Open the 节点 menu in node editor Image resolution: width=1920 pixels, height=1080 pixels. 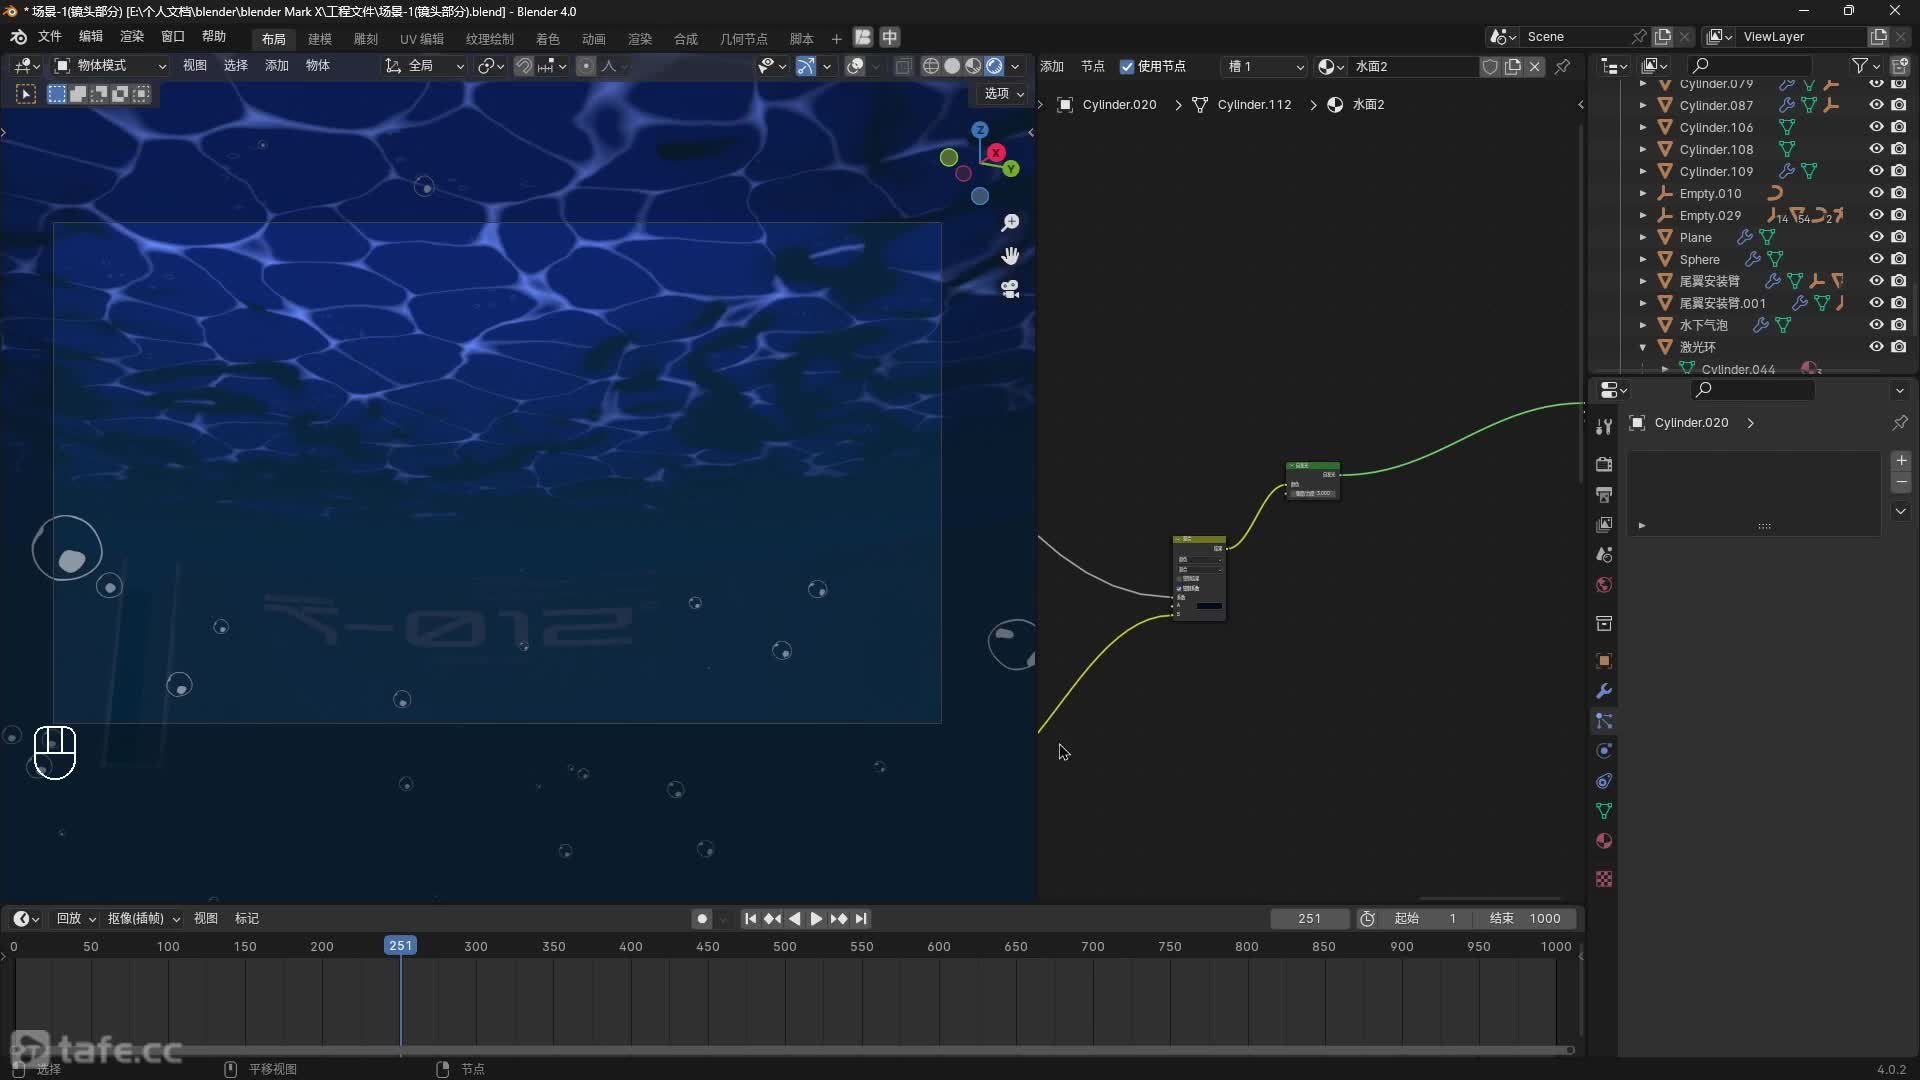click(x=1093, y=67)
